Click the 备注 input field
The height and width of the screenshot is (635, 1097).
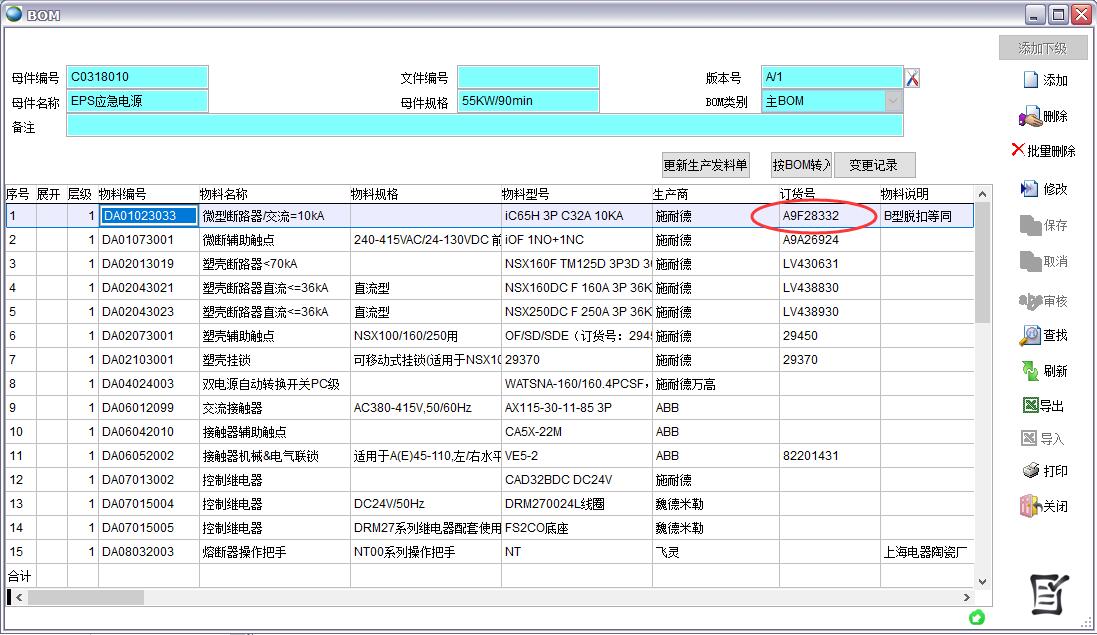(484, 126)
